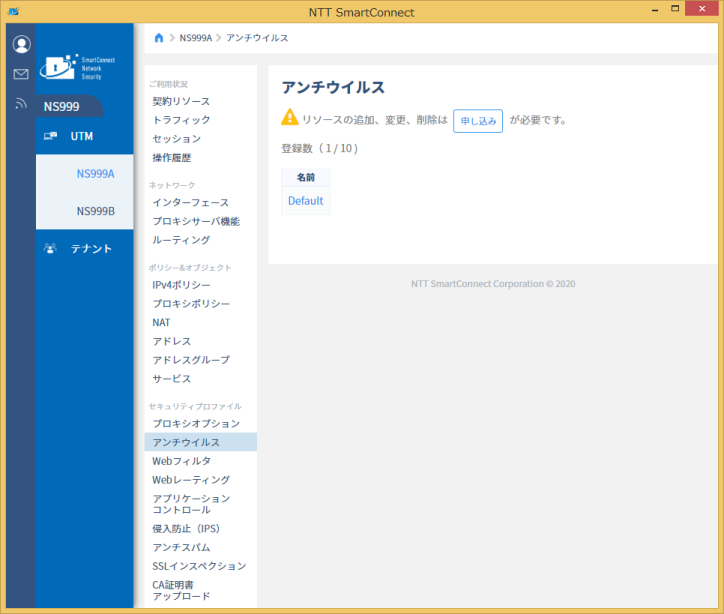
Task: Open トラフィック page
Action: pyautogui.click(x=181, y=120)
